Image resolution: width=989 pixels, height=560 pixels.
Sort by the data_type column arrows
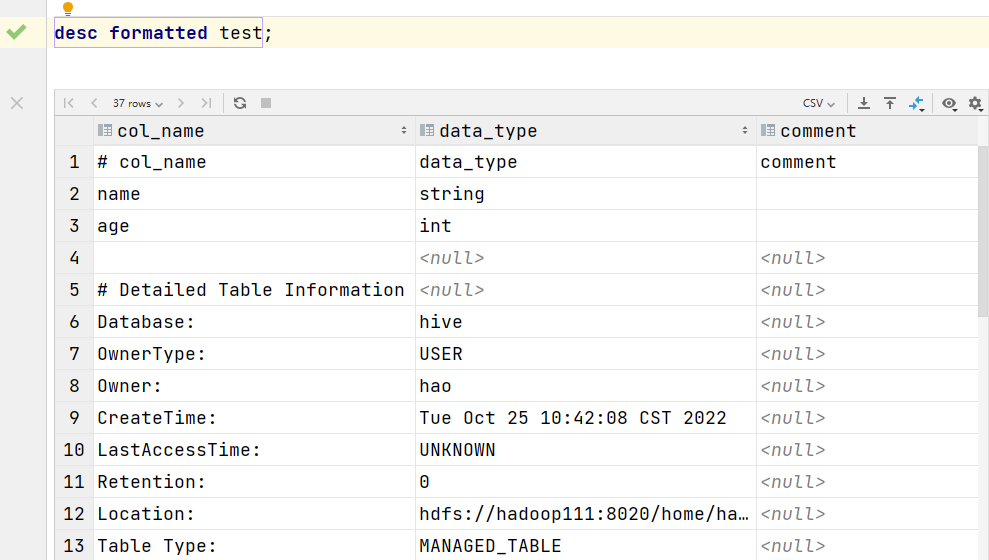(x=745, y=131)
